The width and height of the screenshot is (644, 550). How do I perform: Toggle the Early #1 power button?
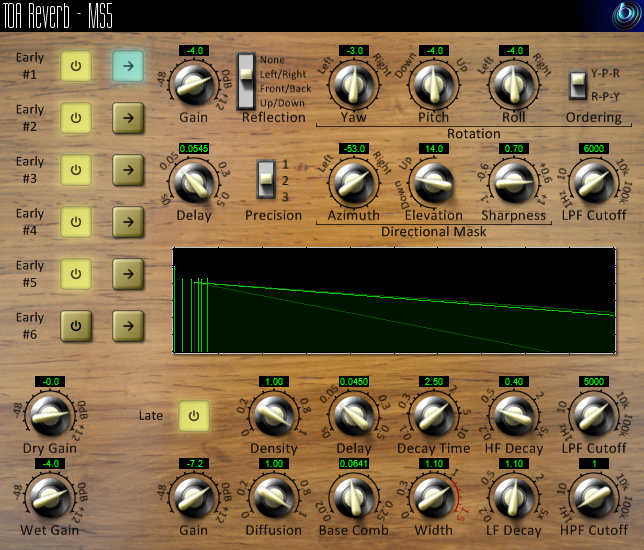pyautogui.click(x=76, y=66)
